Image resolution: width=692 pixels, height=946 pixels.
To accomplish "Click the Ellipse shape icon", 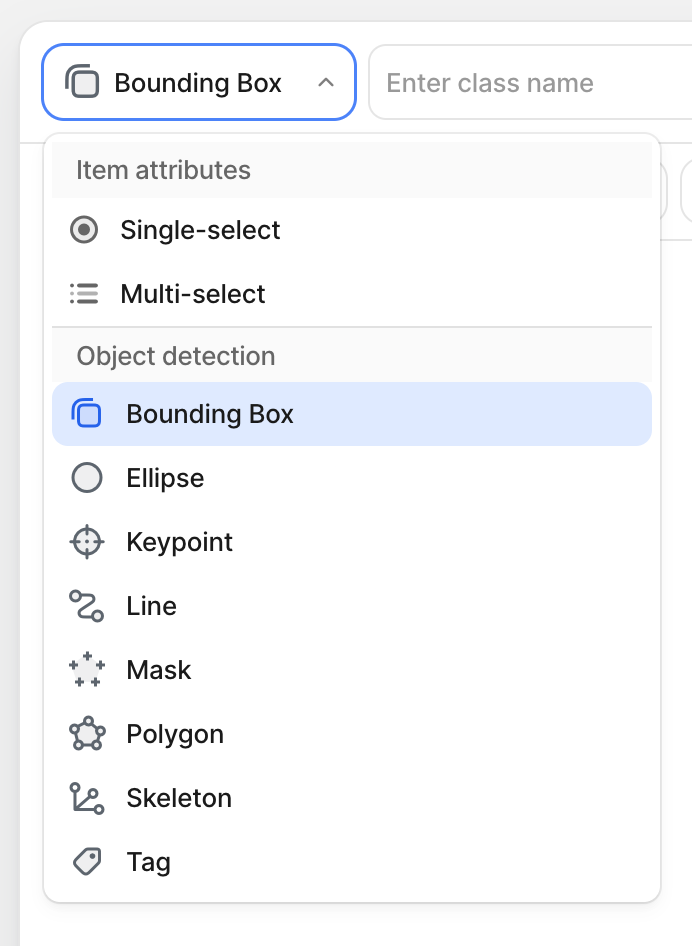I will tap(87, 477).
